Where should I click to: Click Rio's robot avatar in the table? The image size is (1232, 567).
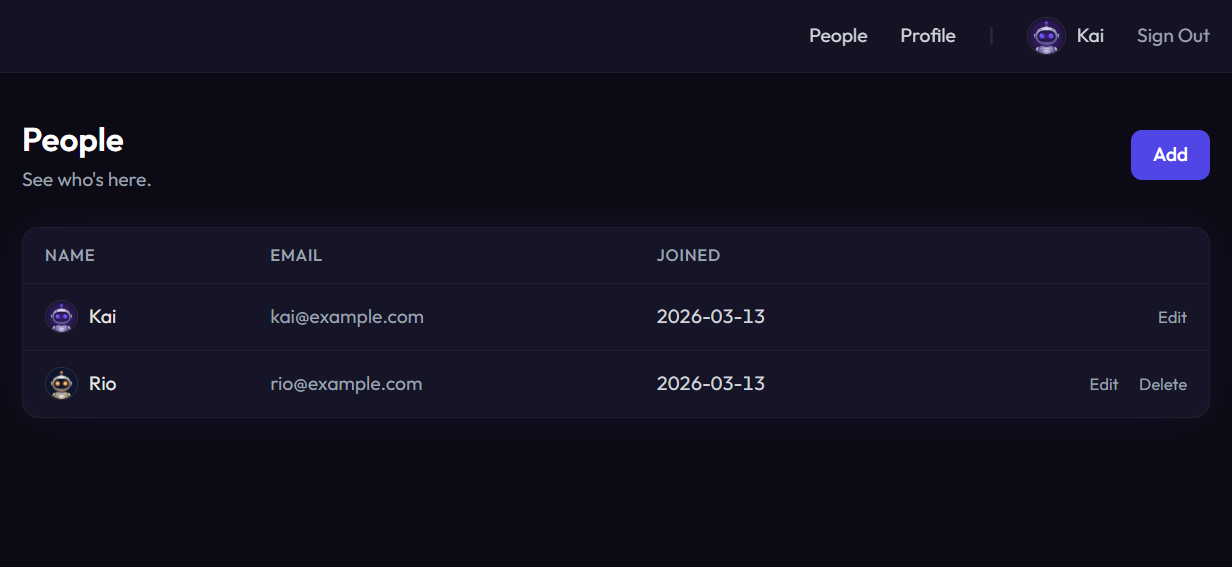coord(62,384)
